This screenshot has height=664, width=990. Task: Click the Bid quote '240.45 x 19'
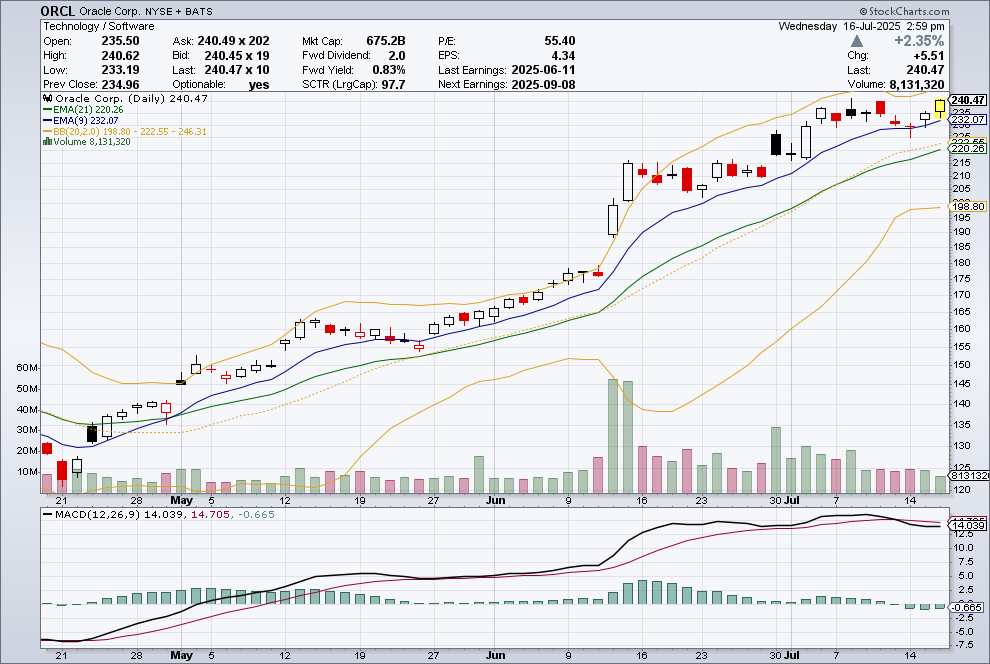click(237, 56)
